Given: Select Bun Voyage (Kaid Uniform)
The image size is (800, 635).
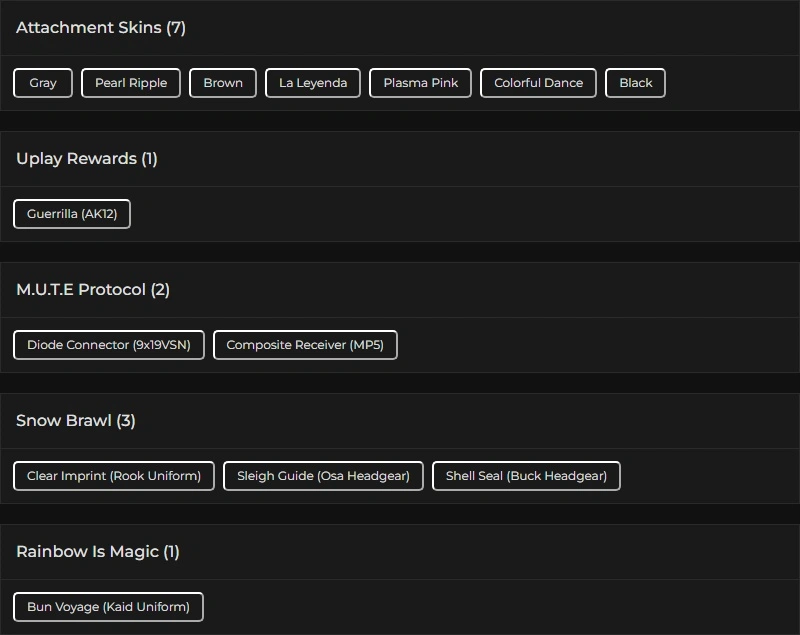Looking at the screenshot, I should [108, 607].
